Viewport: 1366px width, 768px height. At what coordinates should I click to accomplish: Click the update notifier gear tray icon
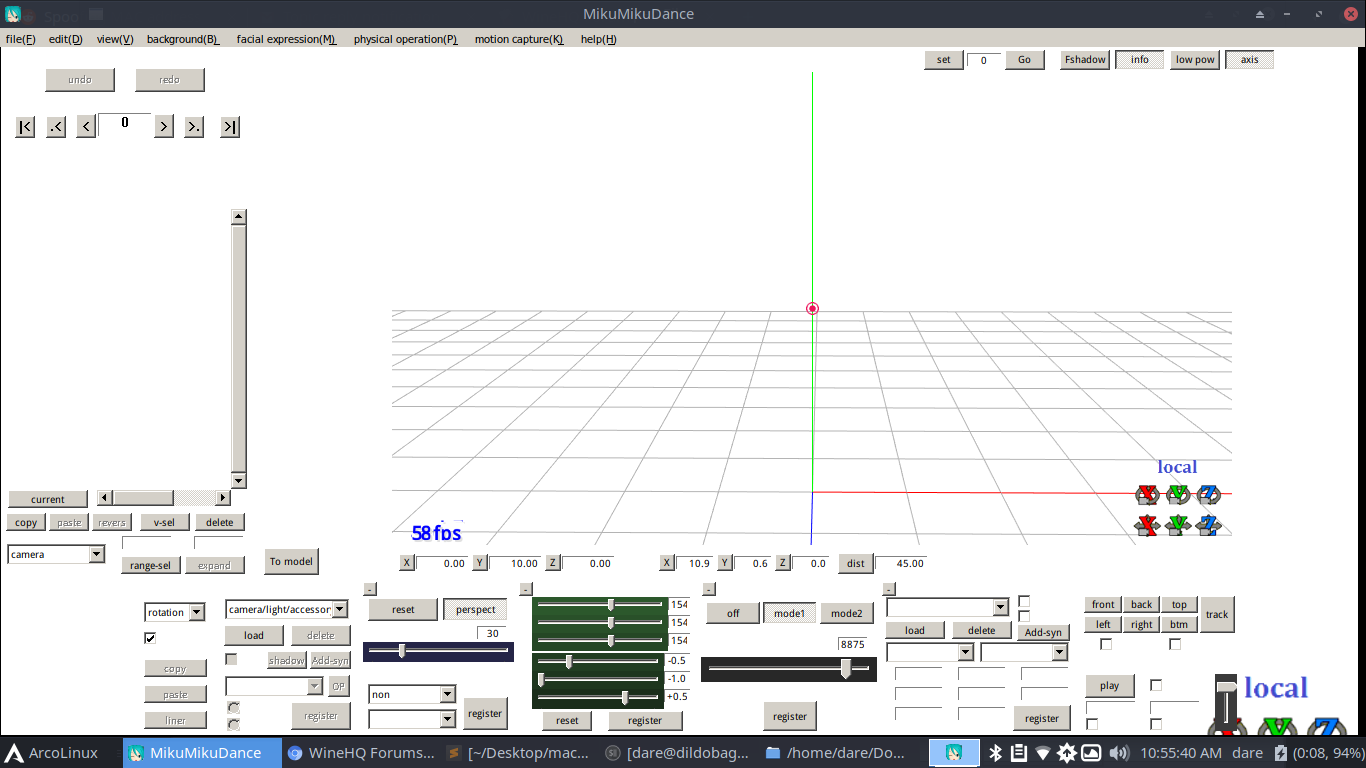[x=1067, y=753]
